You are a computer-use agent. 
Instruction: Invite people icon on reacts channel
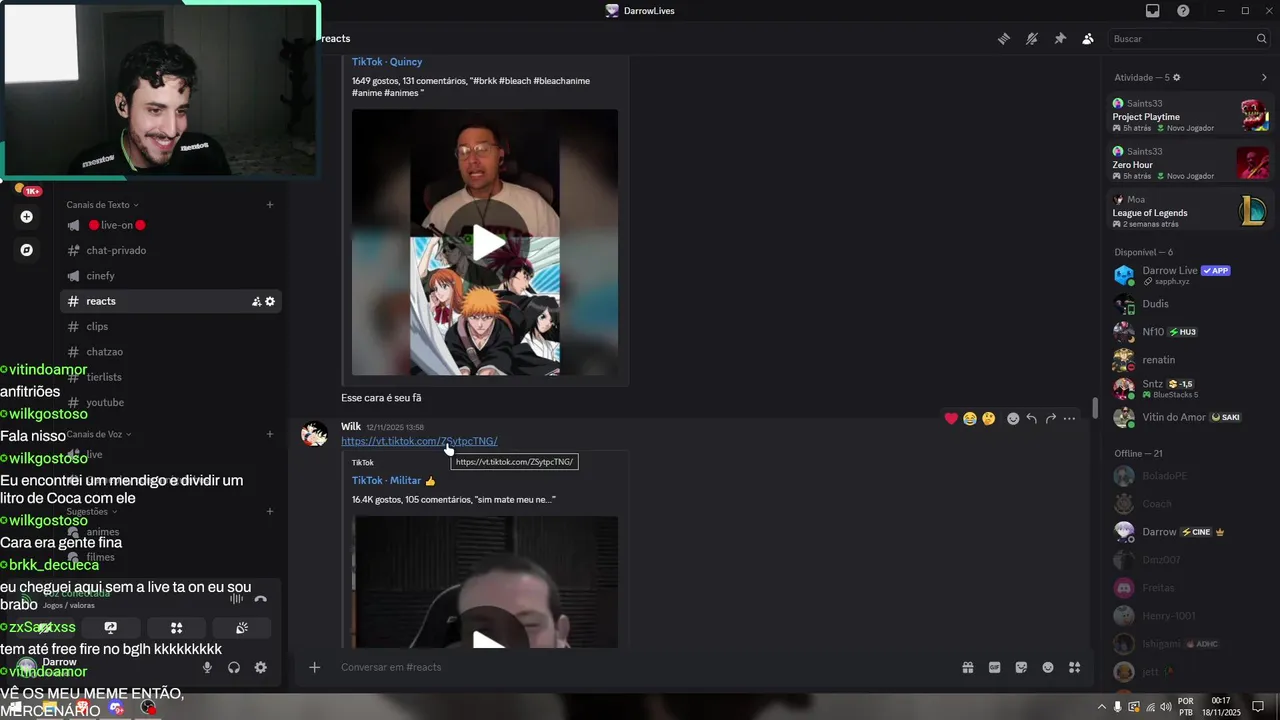coord(256,301)
